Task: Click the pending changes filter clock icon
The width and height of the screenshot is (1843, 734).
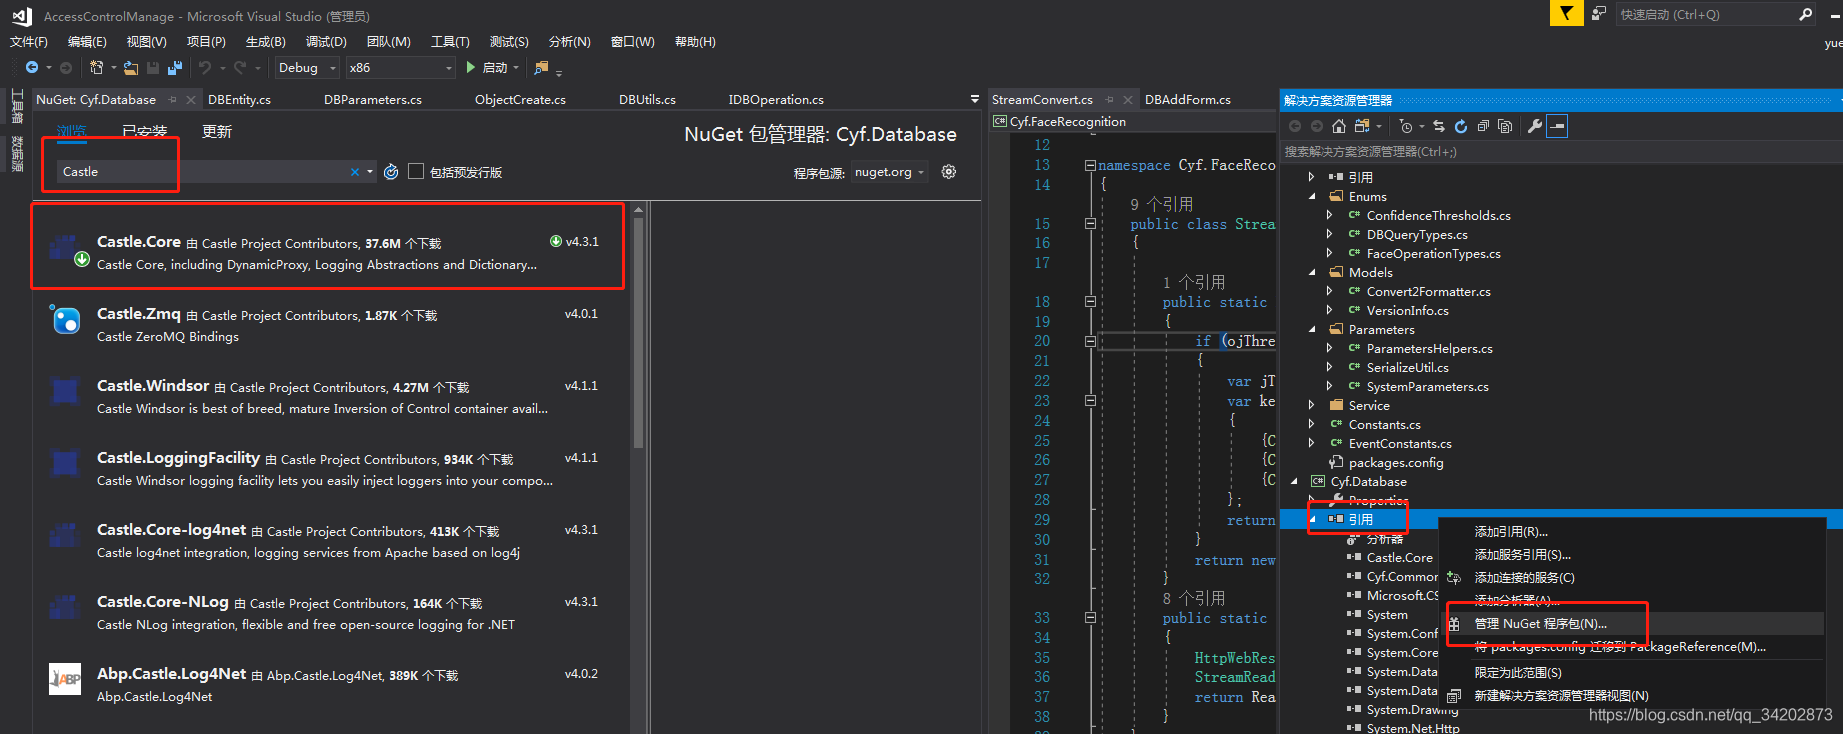Action: (x=1406, y=126)
